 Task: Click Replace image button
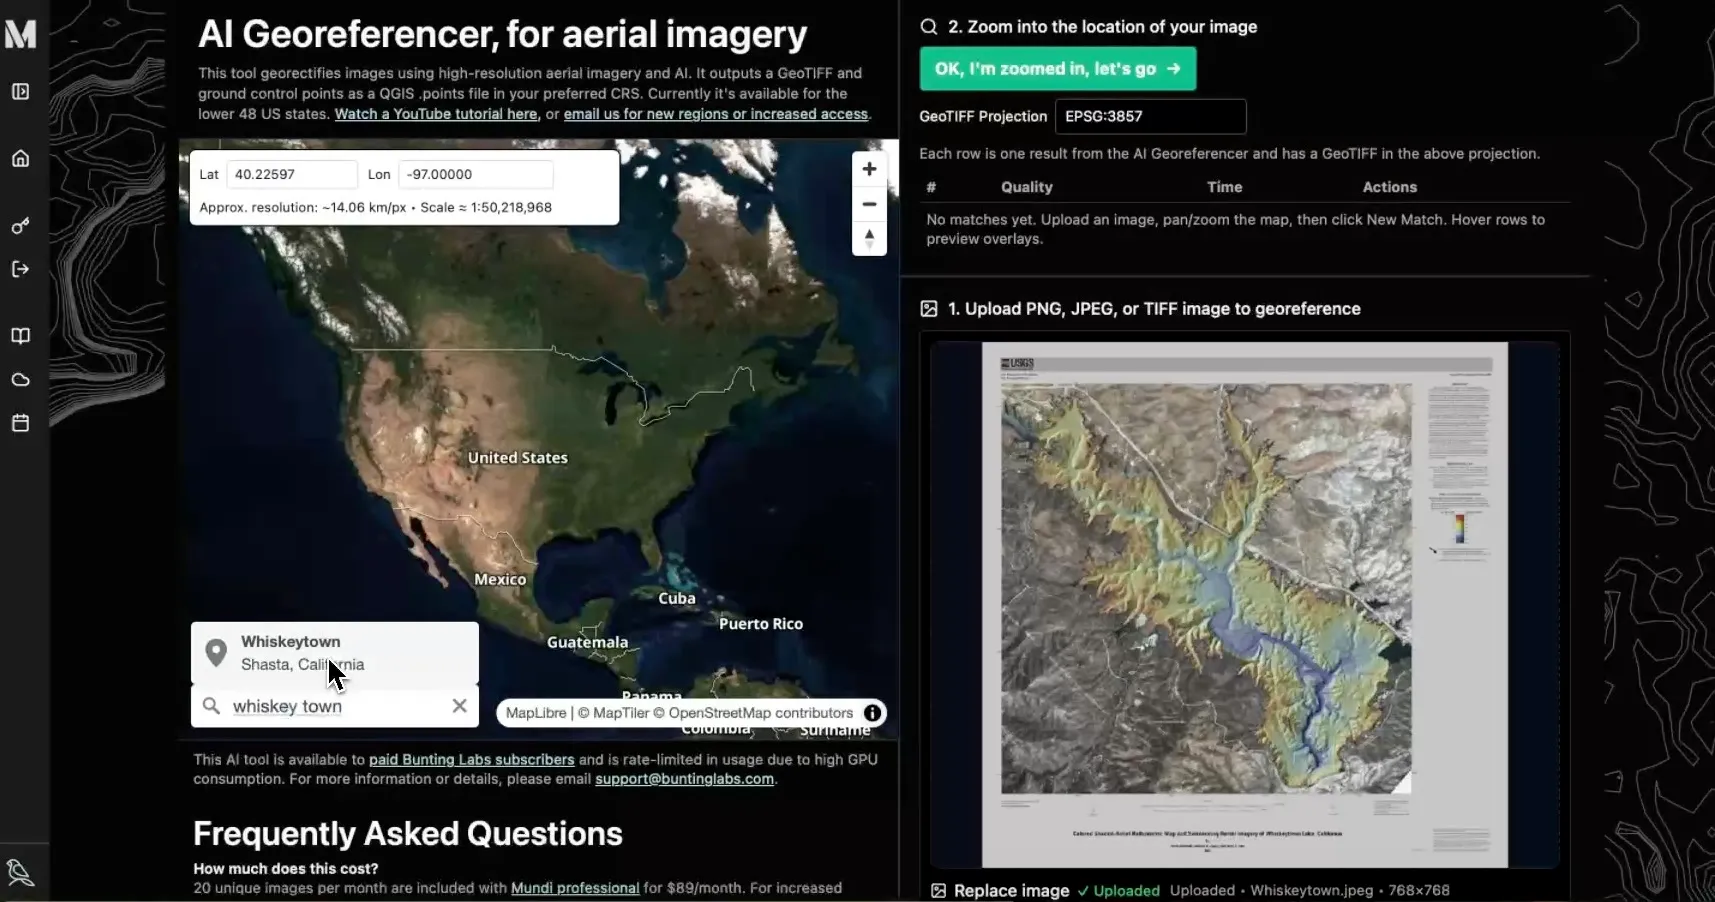tap(1000, 890)
